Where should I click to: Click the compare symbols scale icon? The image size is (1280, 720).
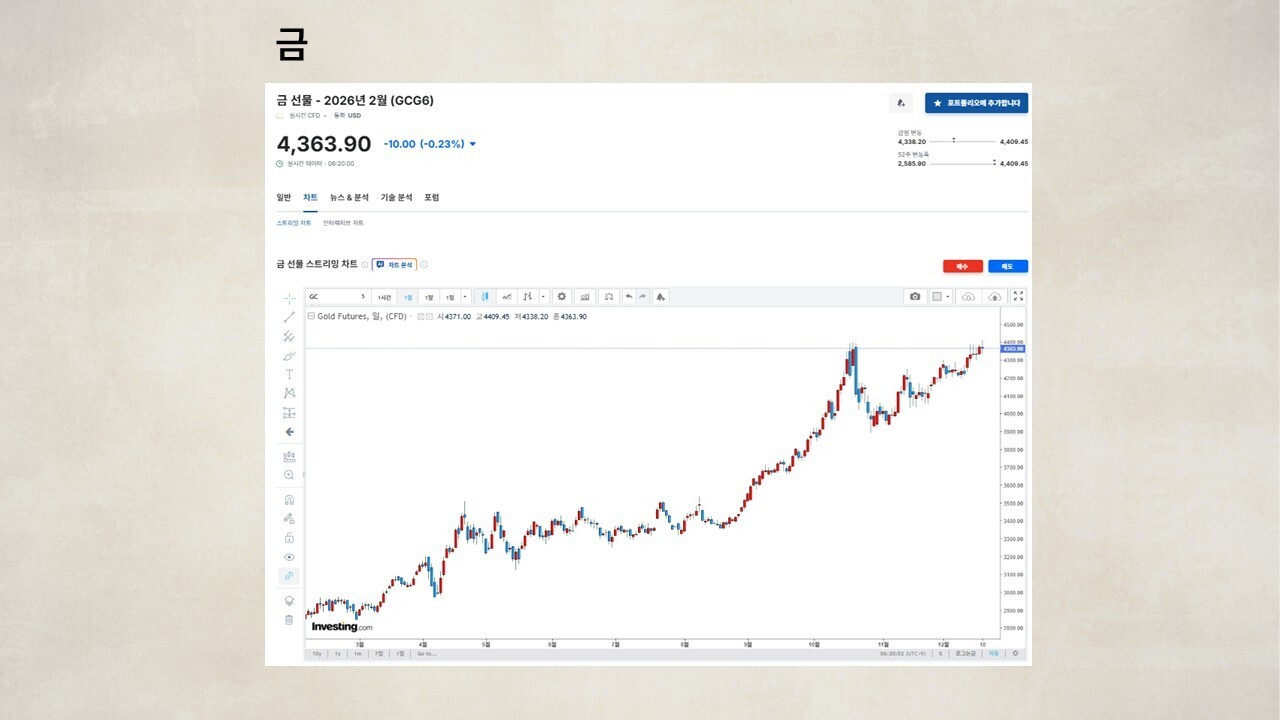(x=608, y=297)
